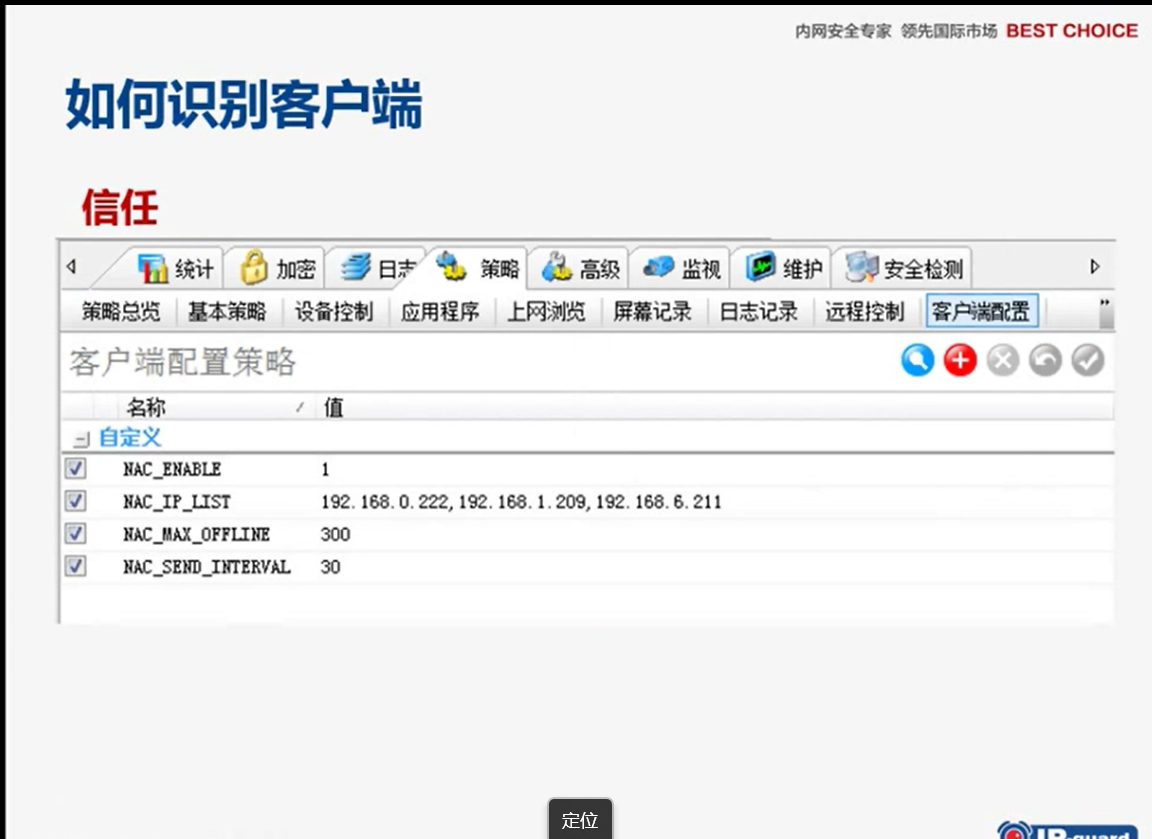The width and height of the screenshot is (1152, 839).
Task: Click the 定位 button at bottom
Action: 580,820
